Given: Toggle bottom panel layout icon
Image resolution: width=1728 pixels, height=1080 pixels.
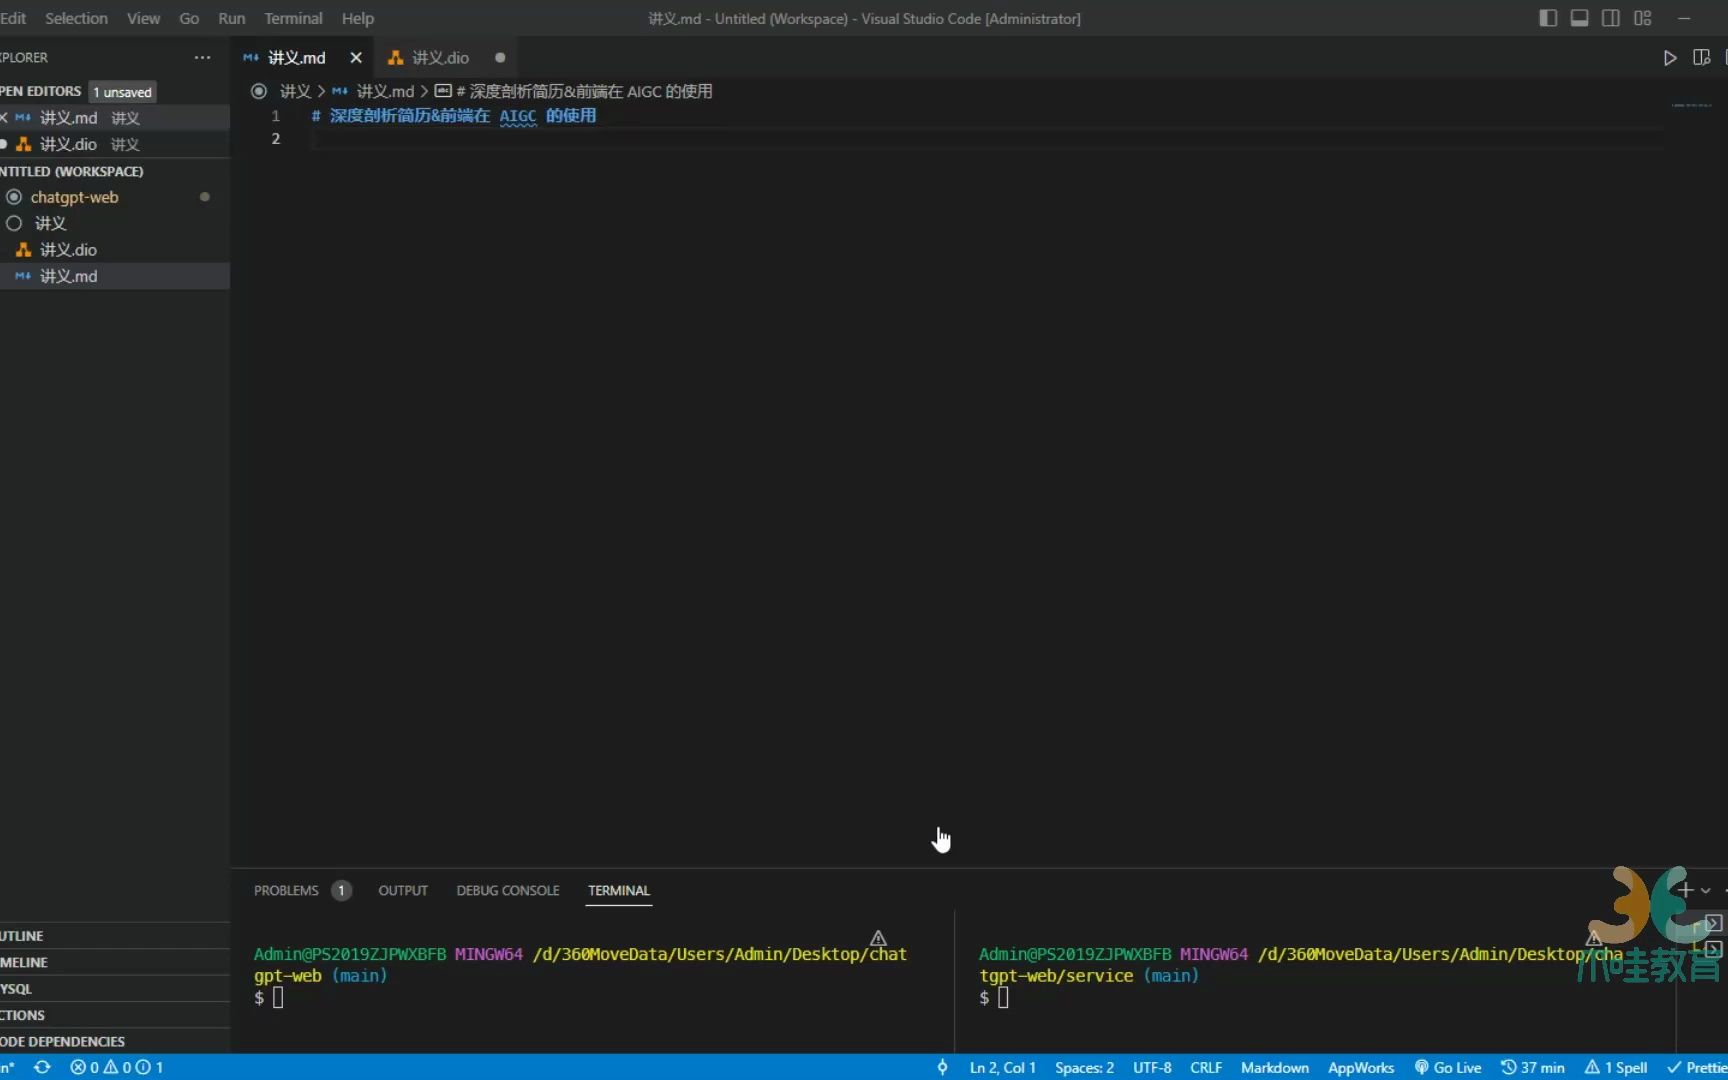Looking at the screenshot, I should pos(1580,18).
